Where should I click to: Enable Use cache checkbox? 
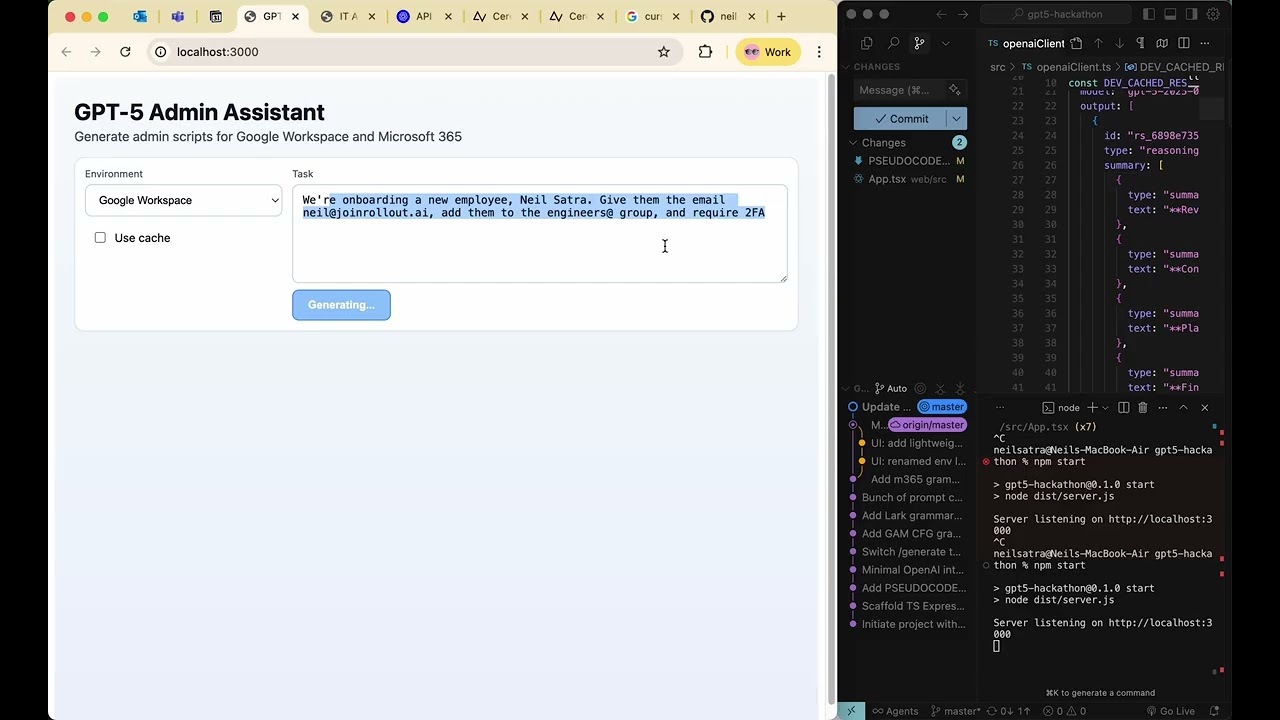click(x=100, y=238)
